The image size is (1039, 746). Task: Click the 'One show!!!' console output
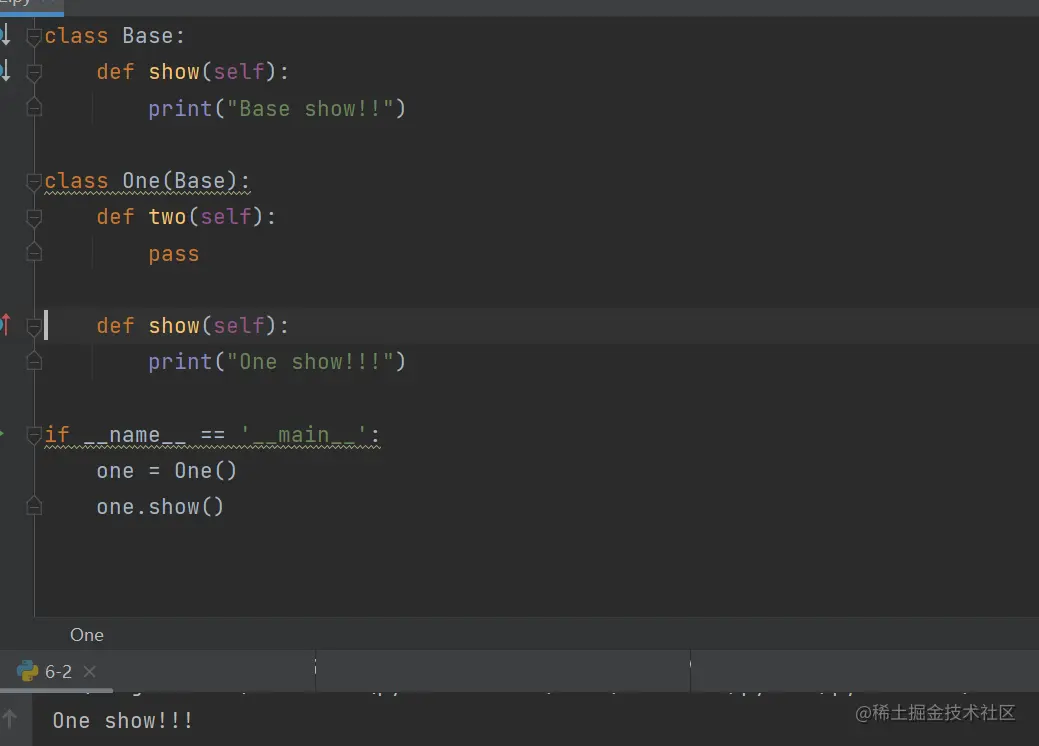coord(123,720)
